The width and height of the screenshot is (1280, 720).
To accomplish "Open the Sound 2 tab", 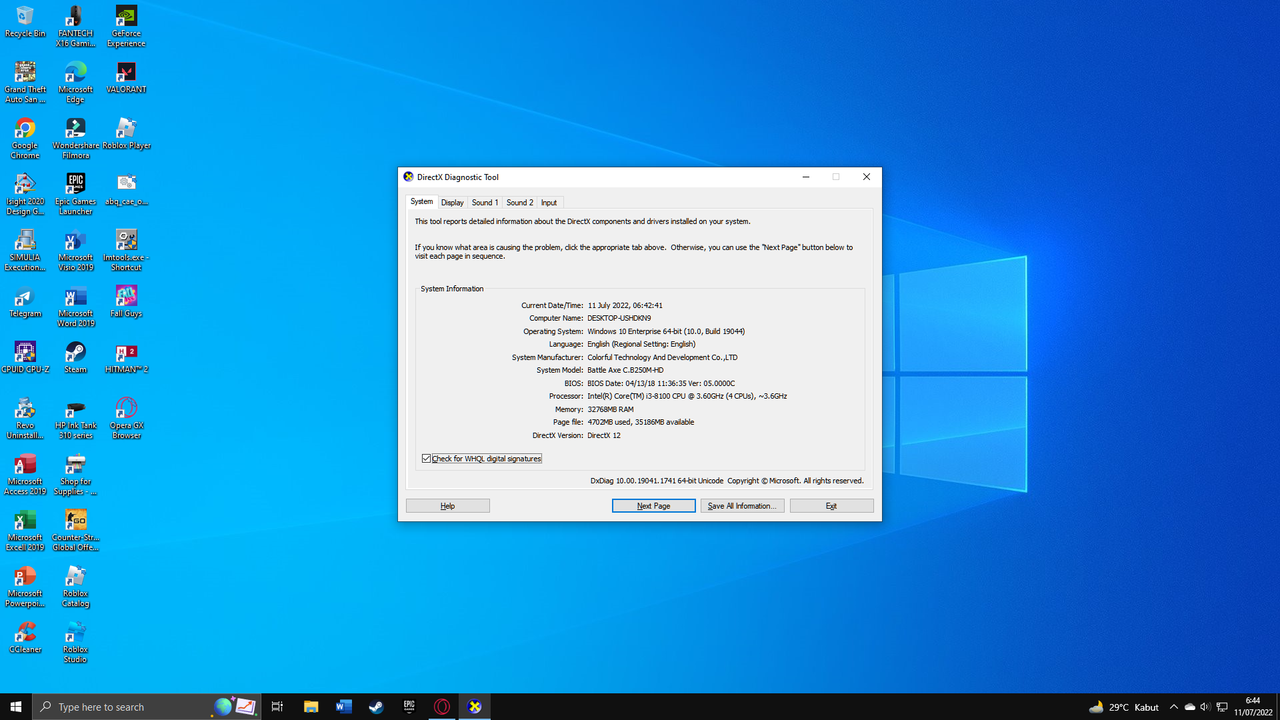I will (x=520, y=202).
